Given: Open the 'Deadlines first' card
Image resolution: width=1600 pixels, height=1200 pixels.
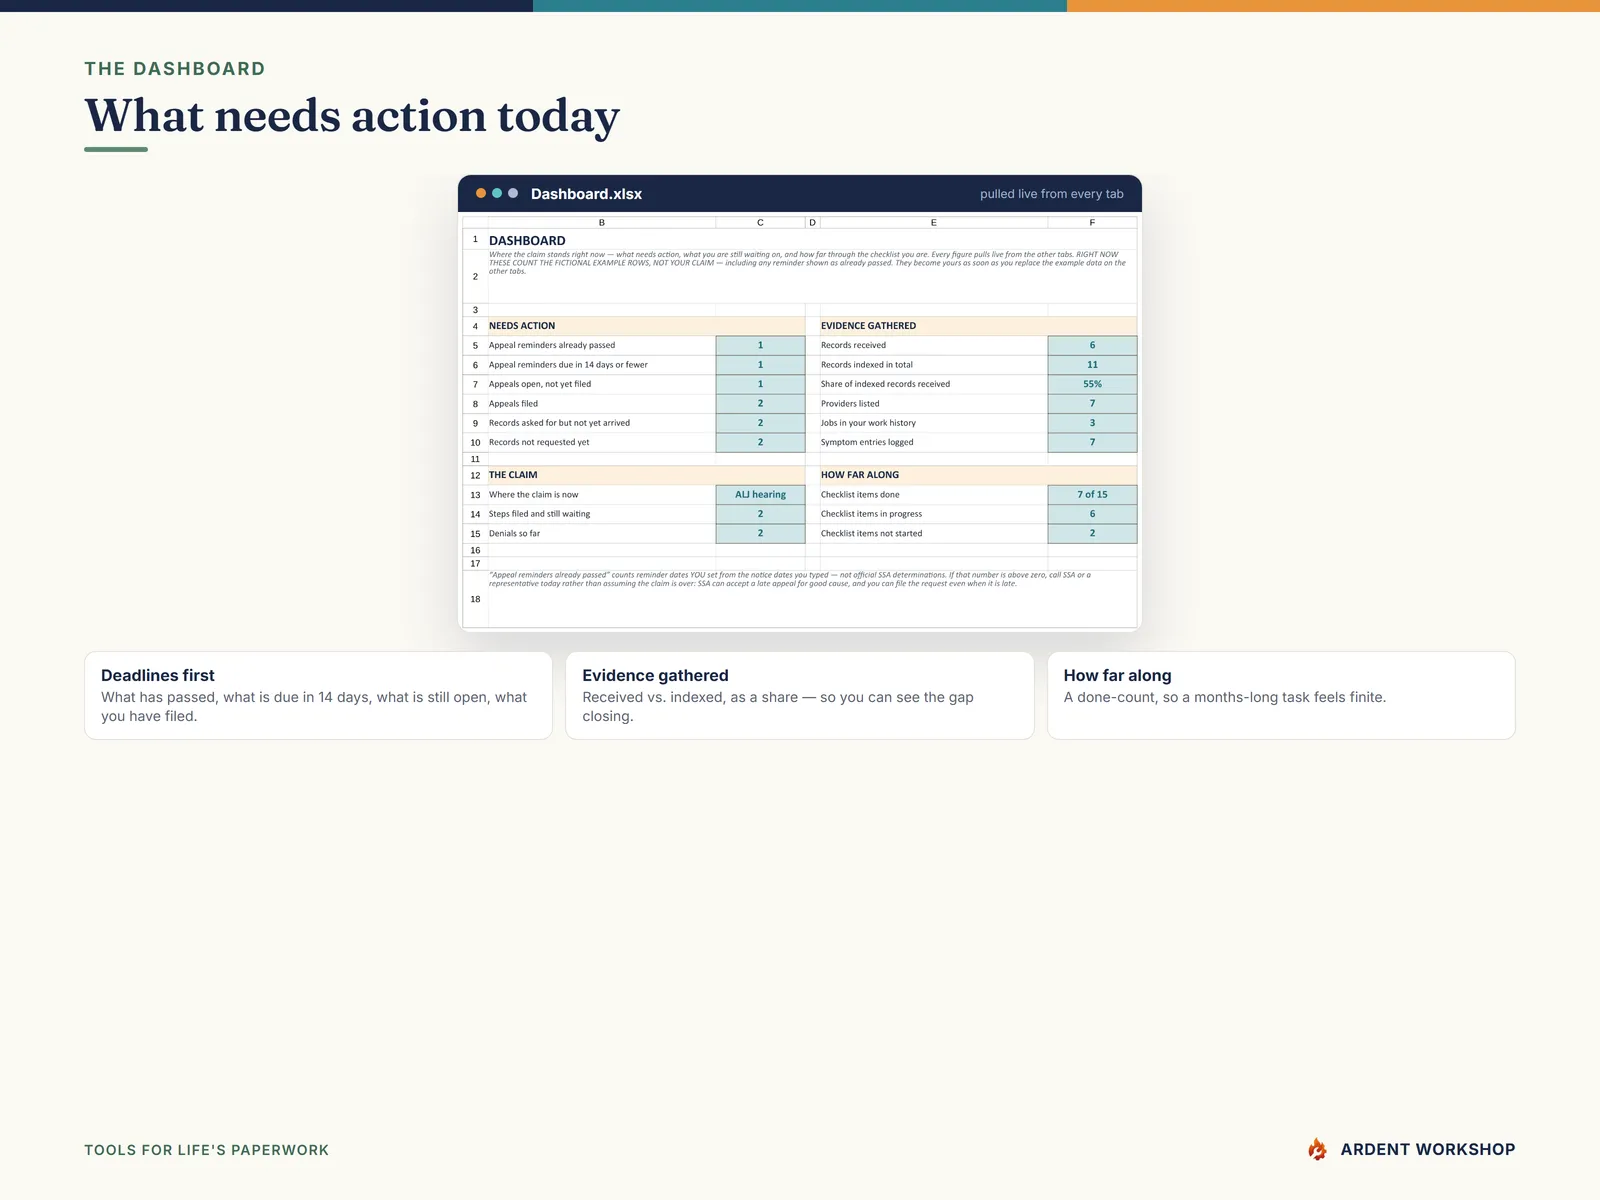Looking at the screenshot, I should 319,696.
